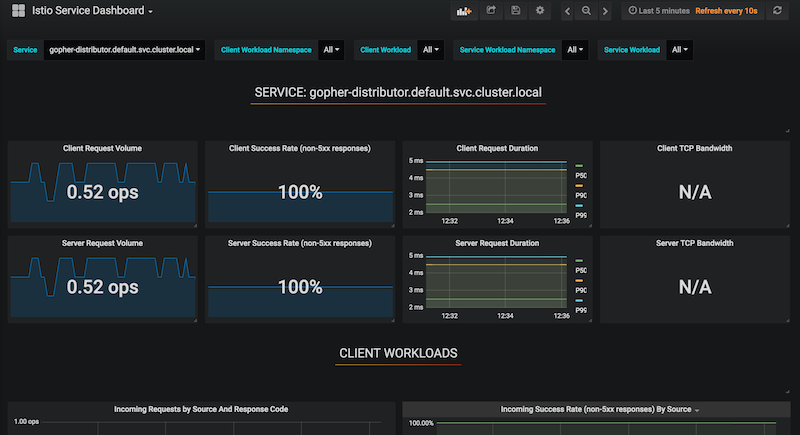The image size is (800, 435).
Task: Click resize handle of Client Request Volume panel
Action: [x=195, y=225]
